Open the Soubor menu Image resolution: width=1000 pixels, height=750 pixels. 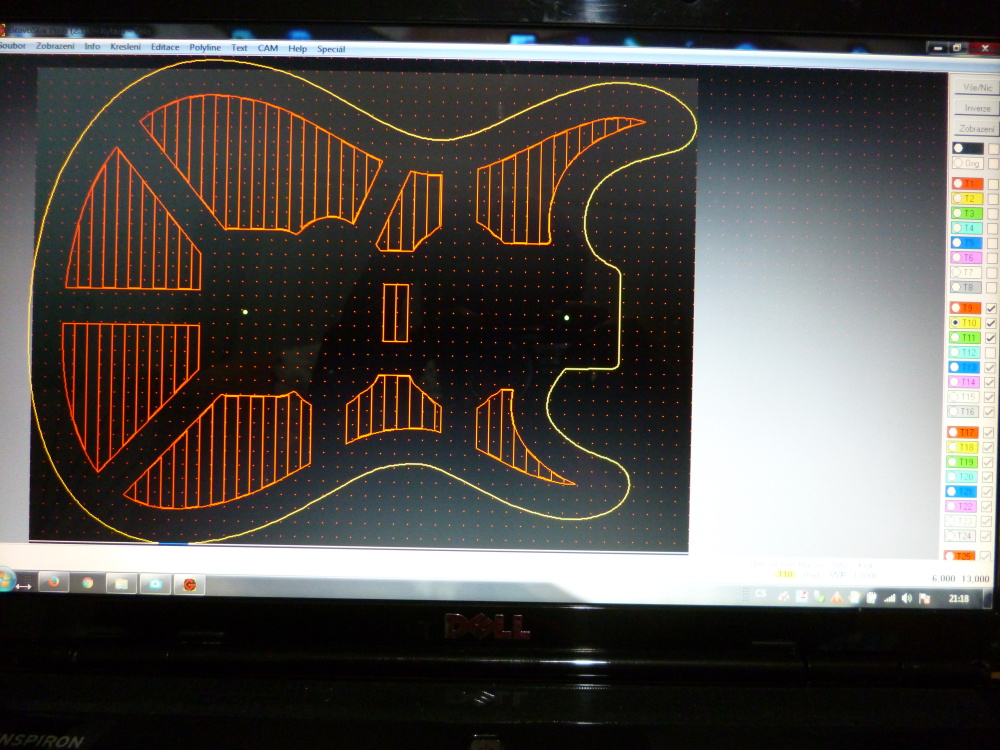pyautogui.click(x=12, y=46)
